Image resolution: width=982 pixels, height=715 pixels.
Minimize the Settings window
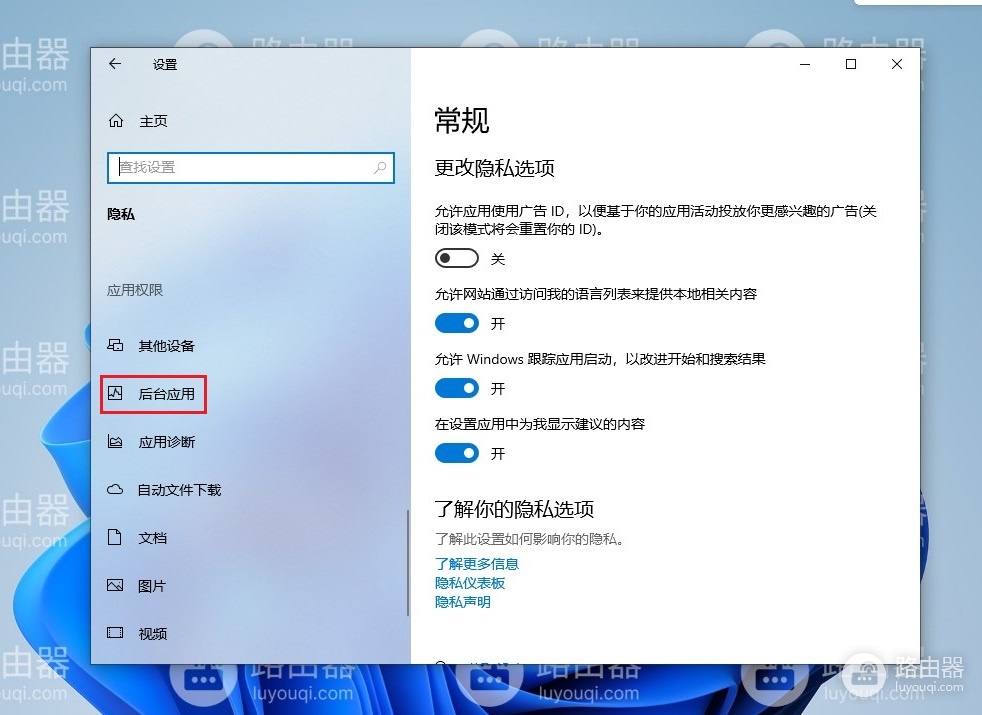coord(805,64)
